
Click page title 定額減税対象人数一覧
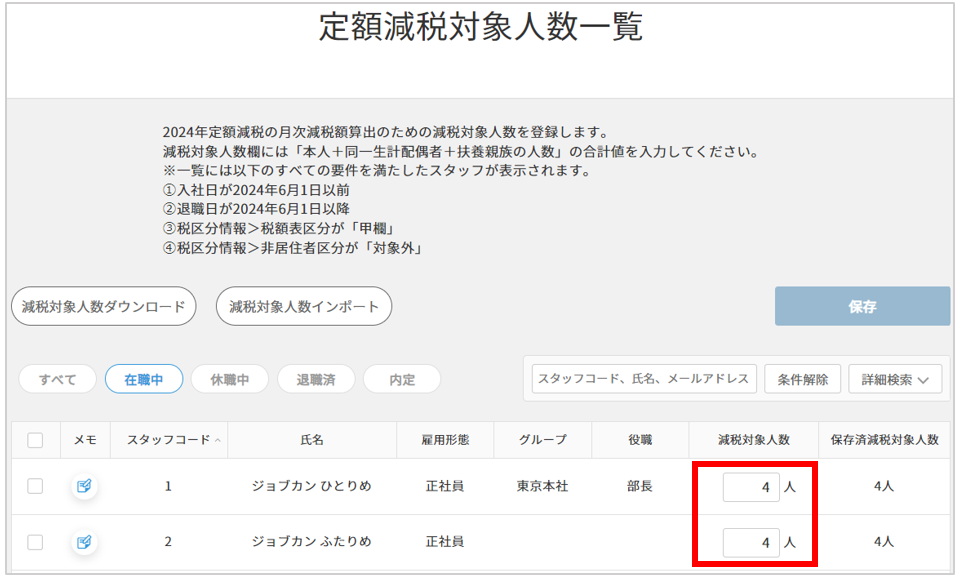(x=480, y=27)
